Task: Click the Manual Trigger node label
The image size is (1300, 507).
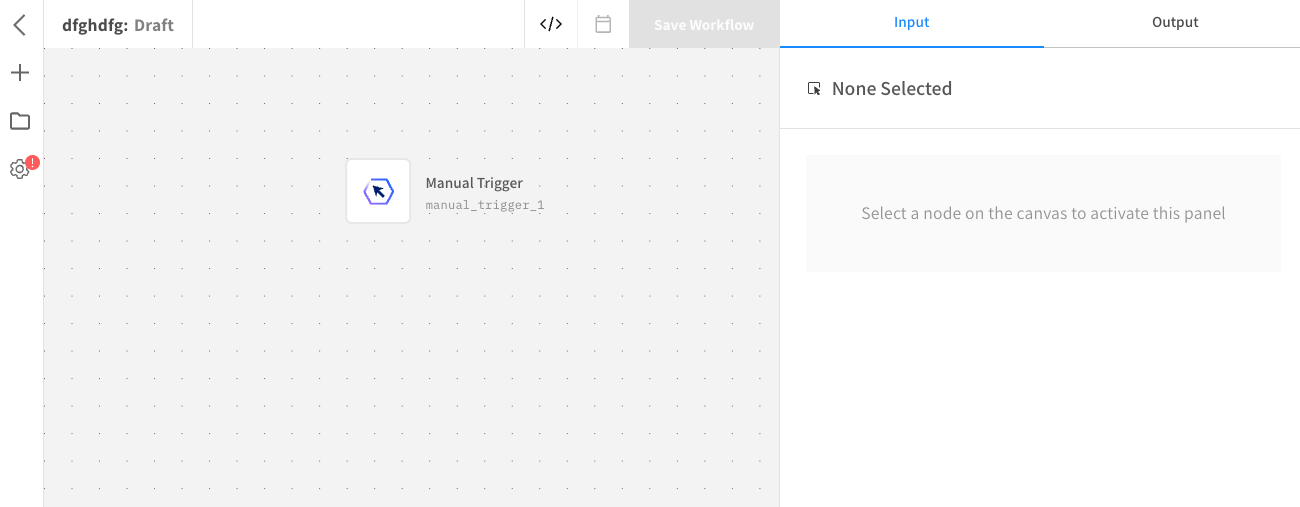Action: pos(474,183)
